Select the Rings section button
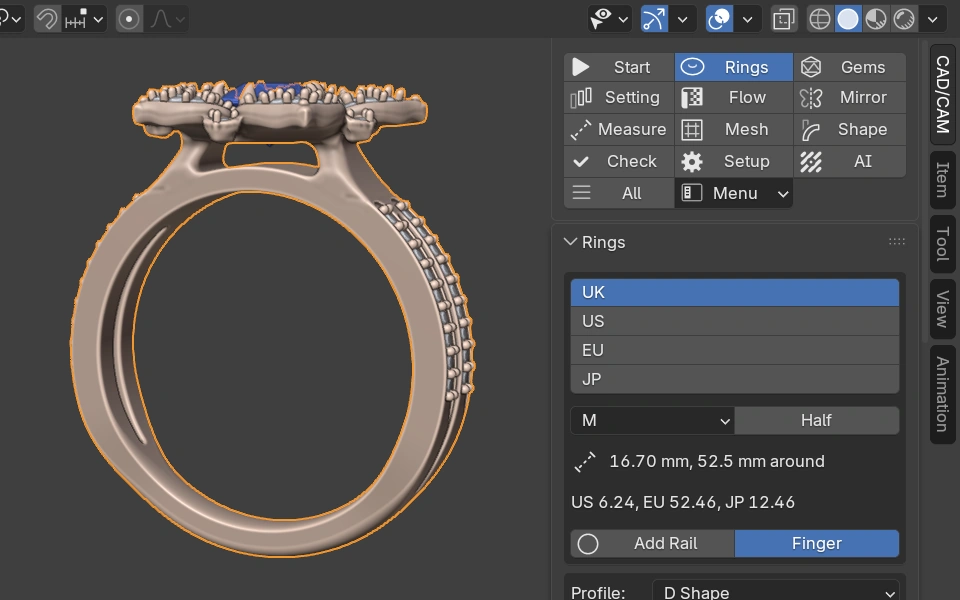The height and width of the screenshot is (600, 960). pyautogui.click(x=733, y=67)
